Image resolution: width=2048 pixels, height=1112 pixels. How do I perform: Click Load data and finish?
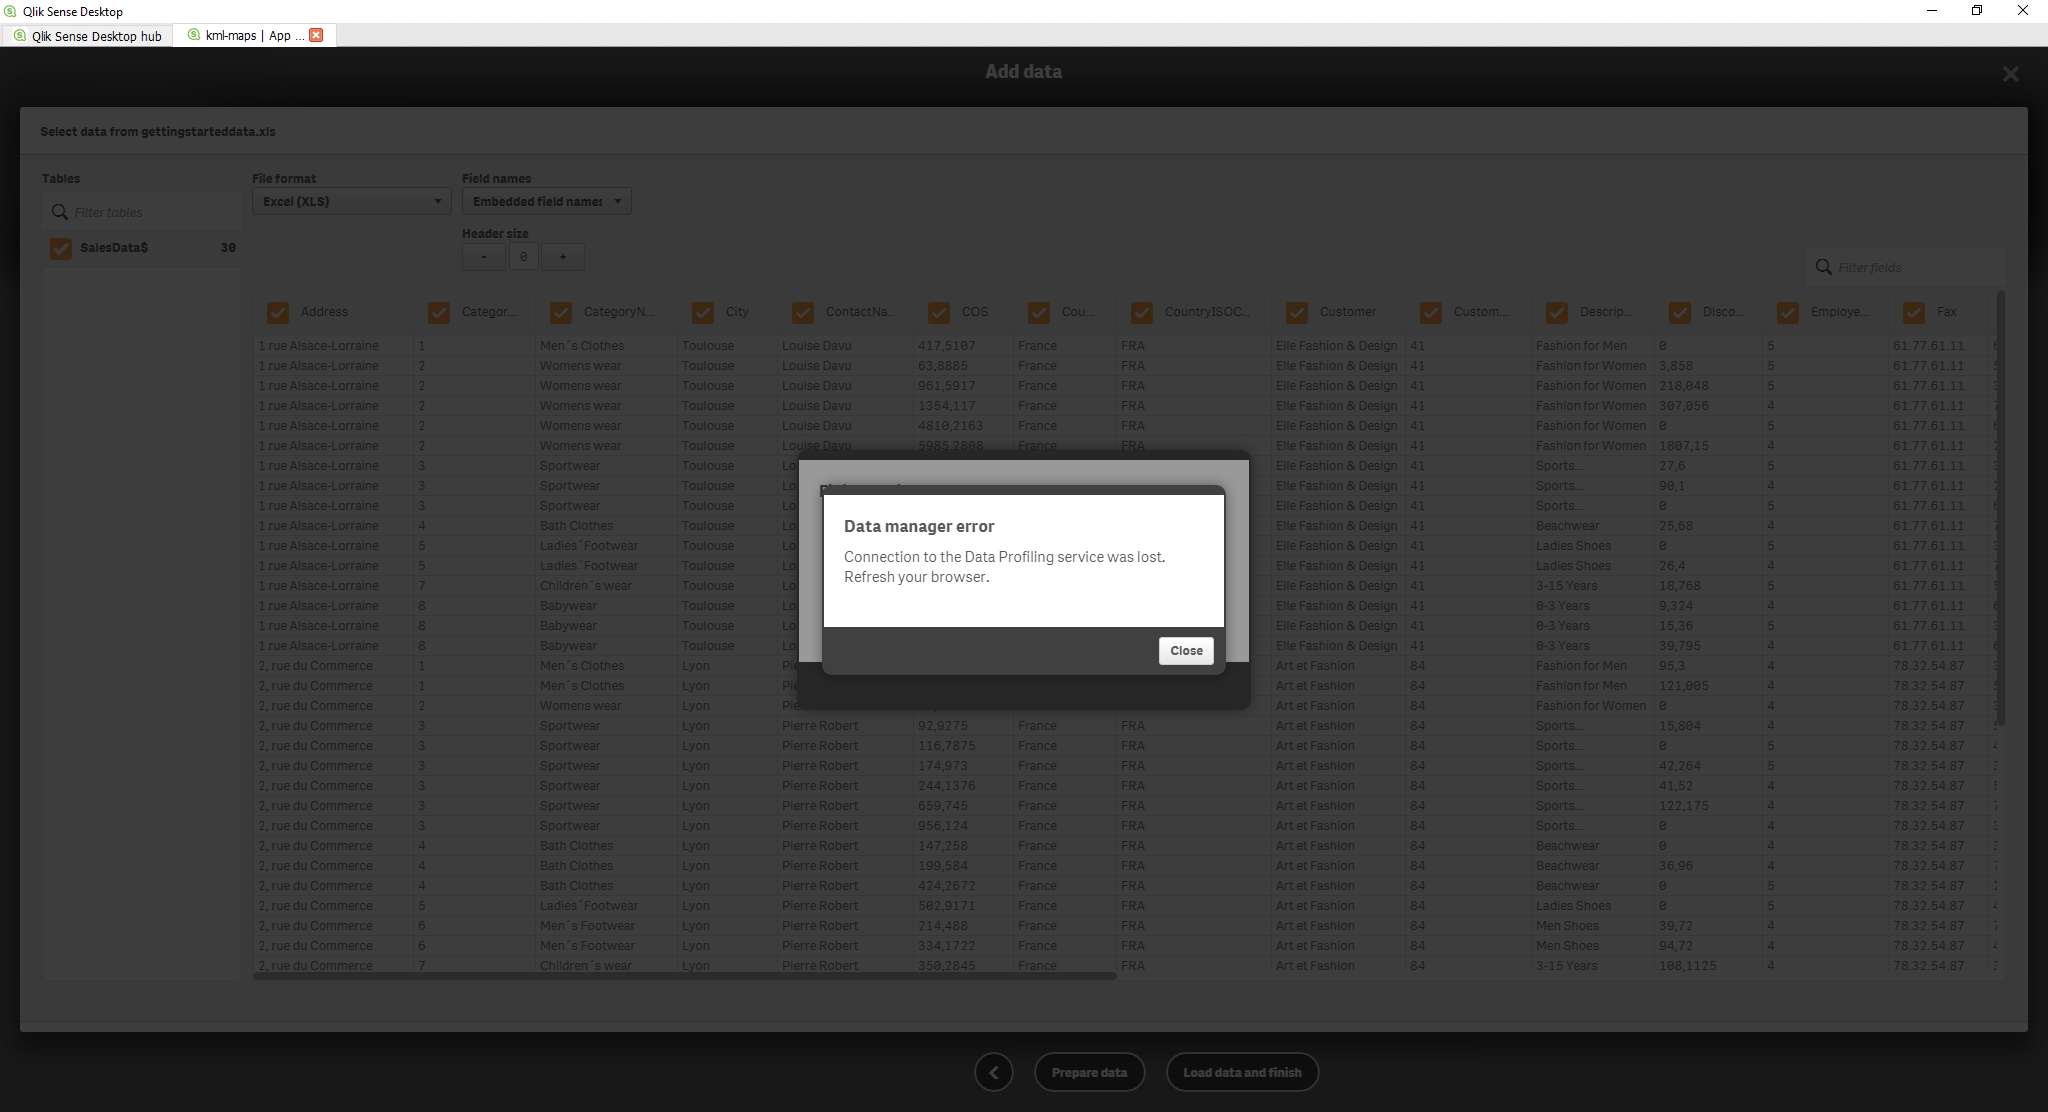tap(1242, 1071)
